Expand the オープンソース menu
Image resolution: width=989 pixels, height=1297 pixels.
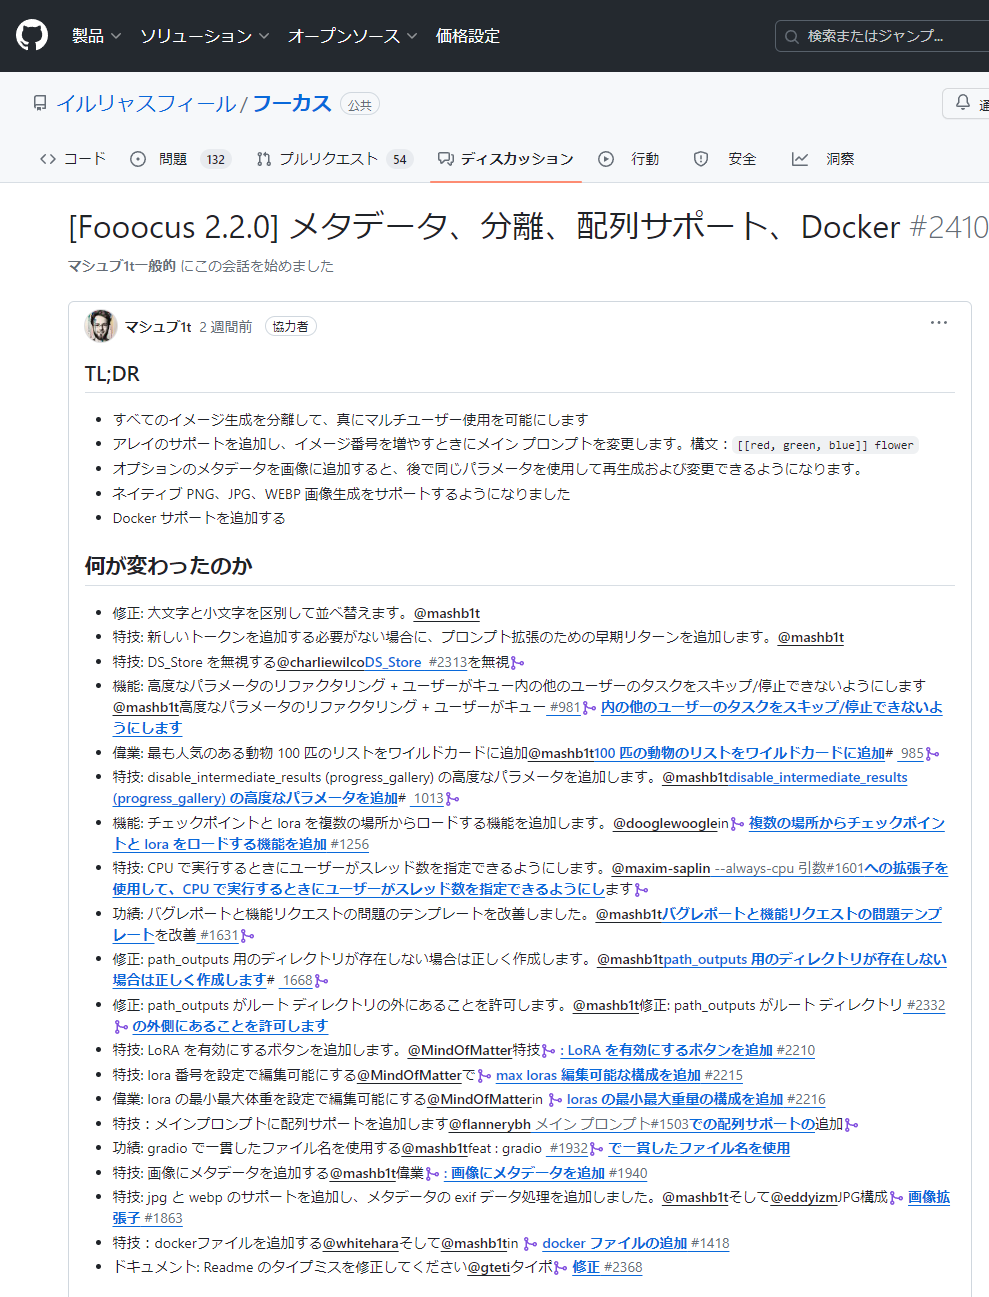(353, 36)
